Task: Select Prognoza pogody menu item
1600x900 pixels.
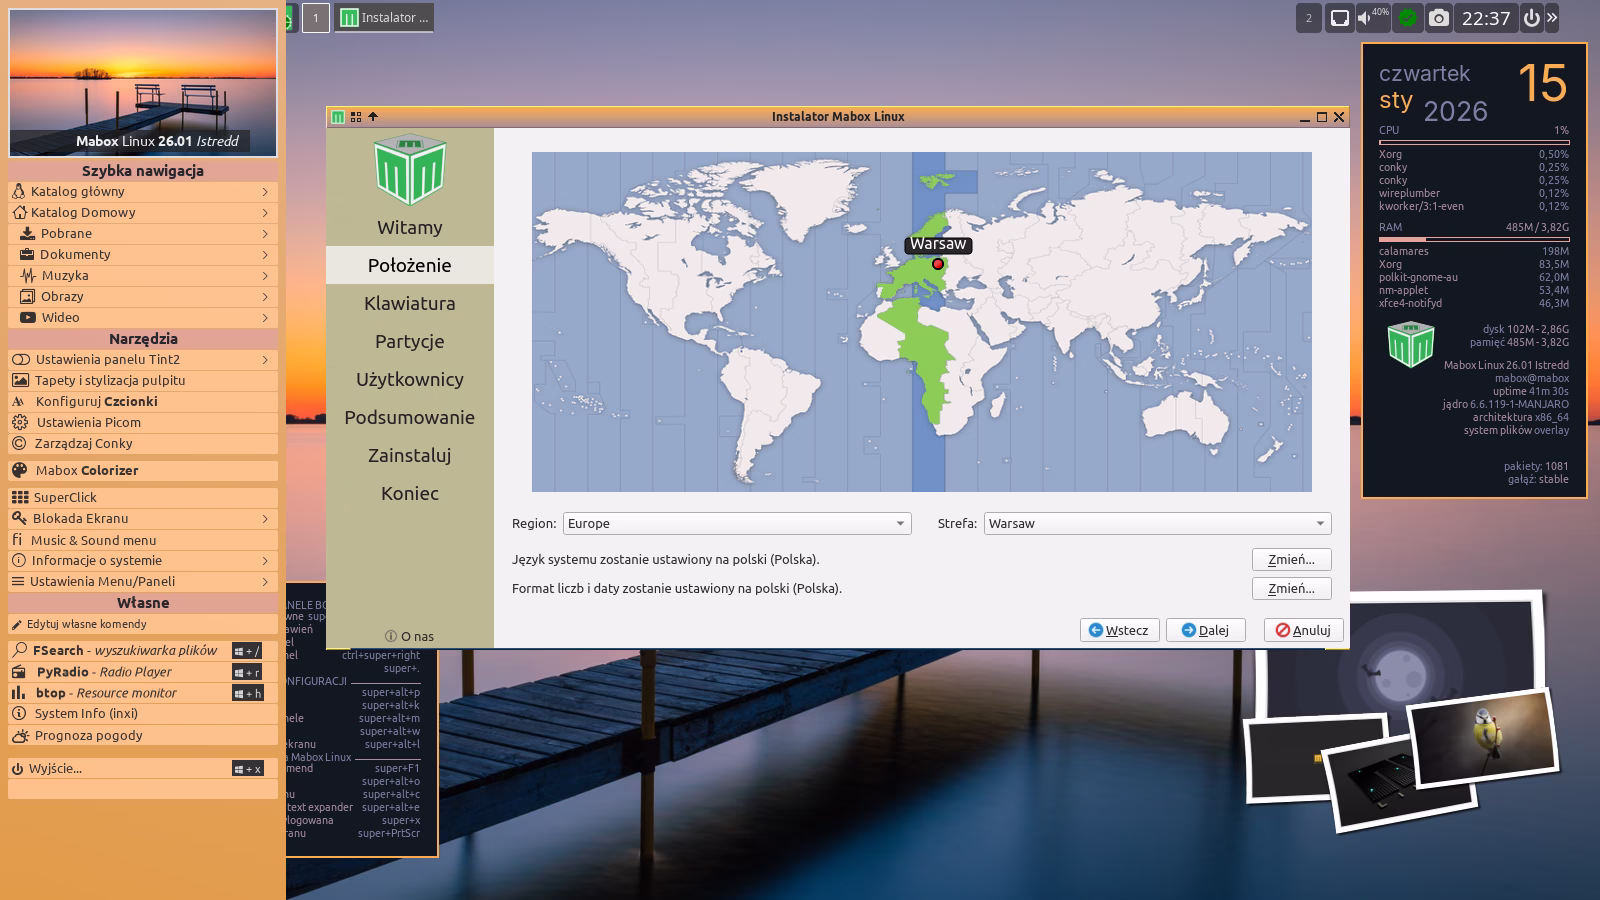Action: pos(88,735)
